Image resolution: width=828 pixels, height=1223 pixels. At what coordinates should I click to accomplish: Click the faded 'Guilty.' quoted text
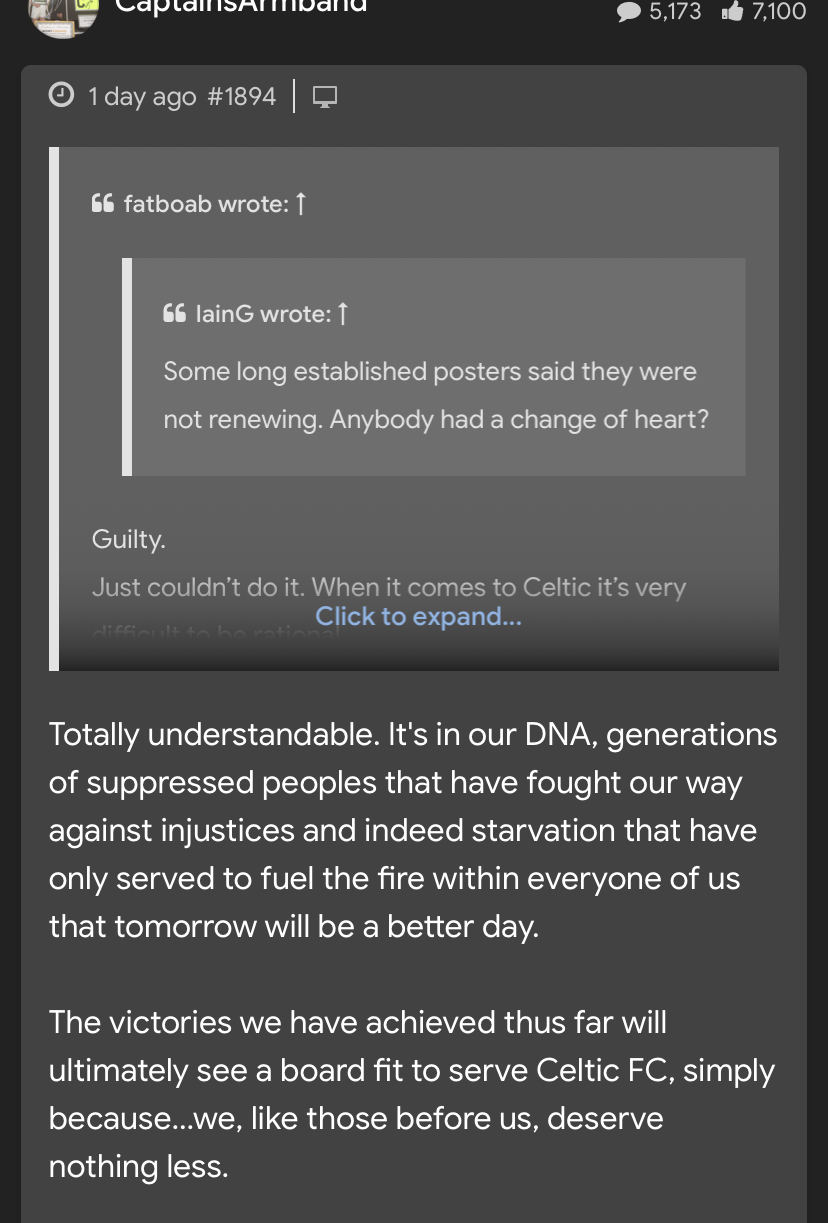coord(129,540)
